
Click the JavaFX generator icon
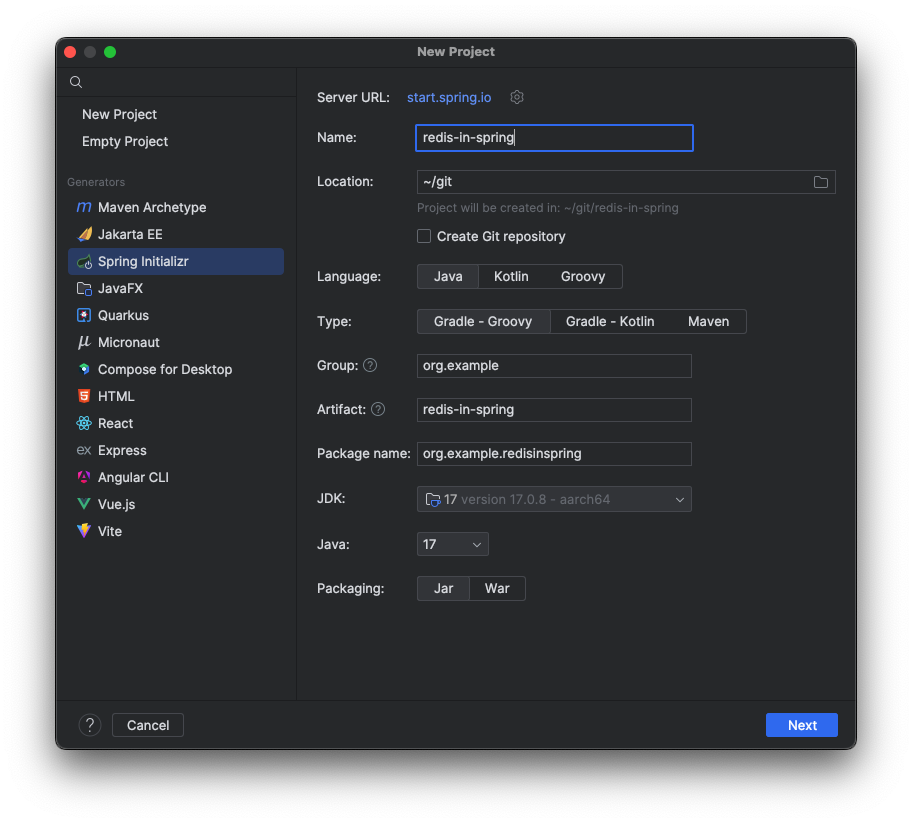(x=84, y=288)
